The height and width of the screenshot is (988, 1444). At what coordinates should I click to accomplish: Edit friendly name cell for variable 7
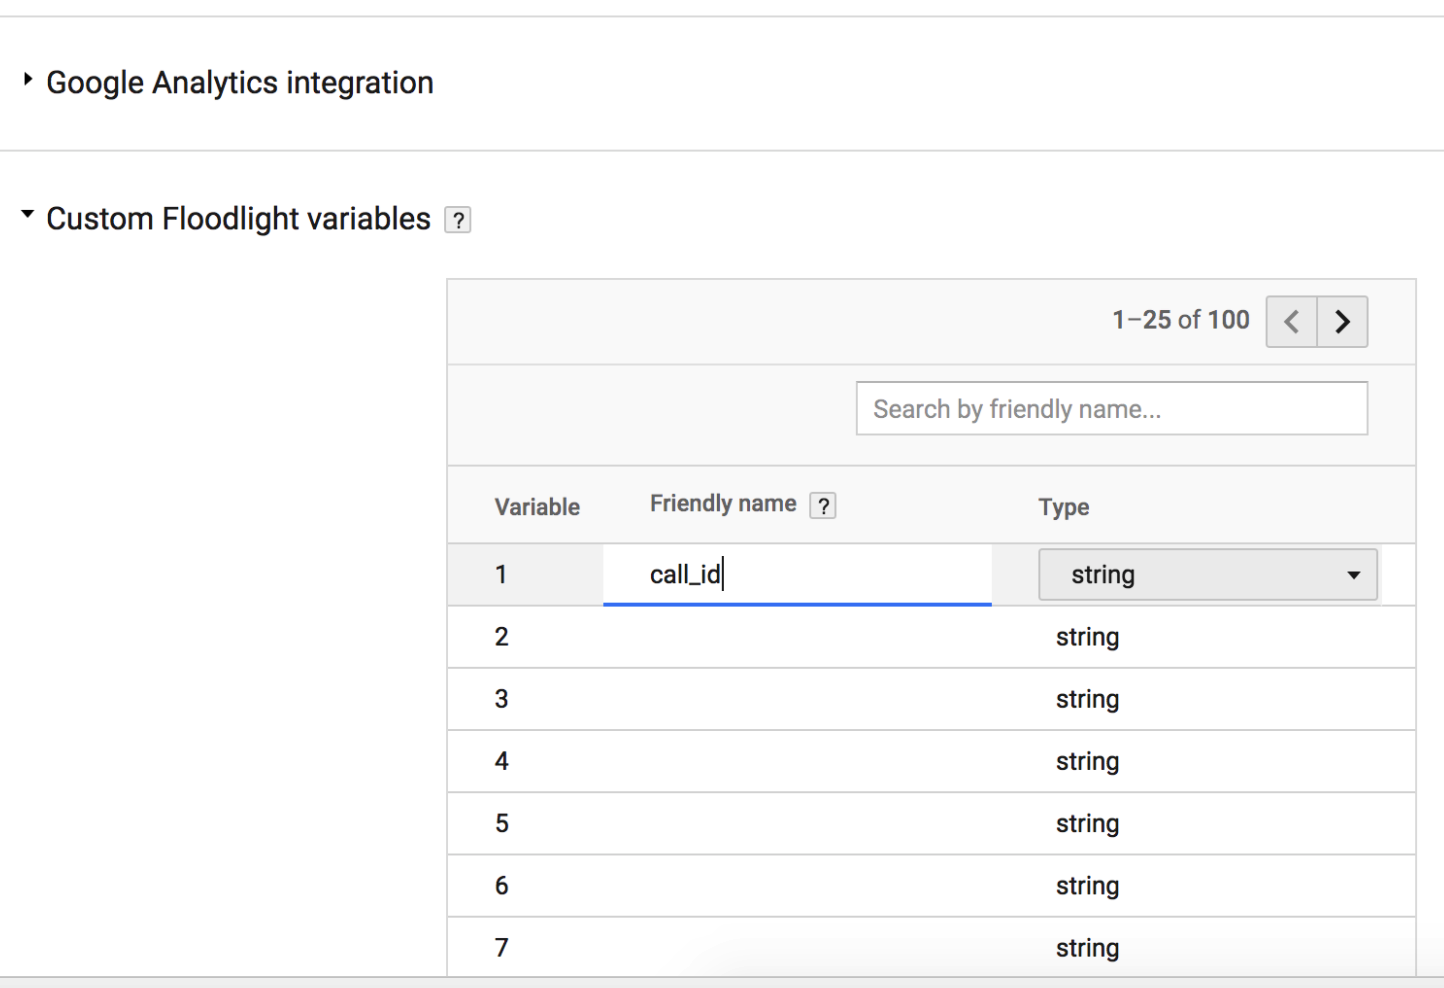pyautogui.click(x=796, y=947)
